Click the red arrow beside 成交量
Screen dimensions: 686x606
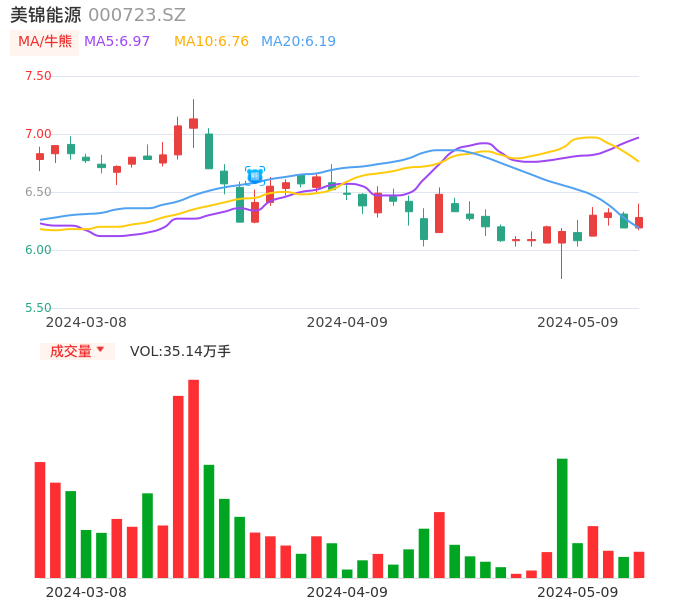100,350
